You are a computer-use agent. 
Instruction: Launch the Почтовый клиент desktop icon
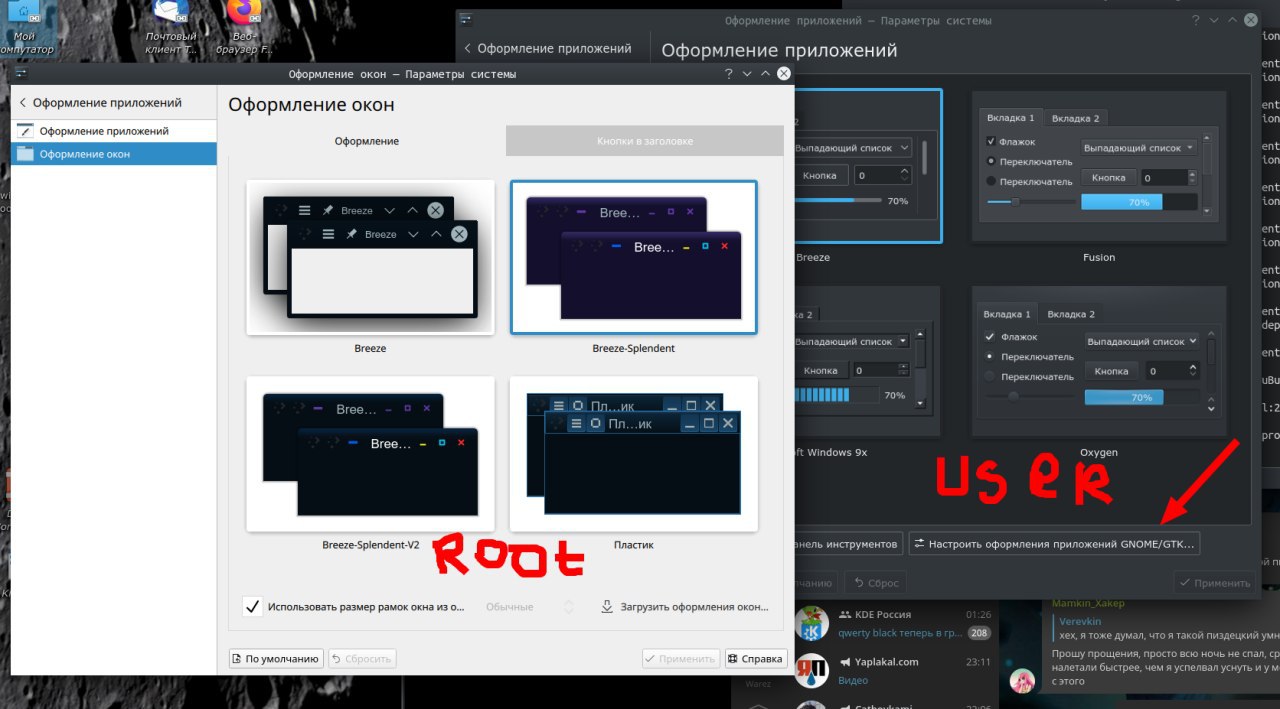pyautogui.click(x=172, y=26)
